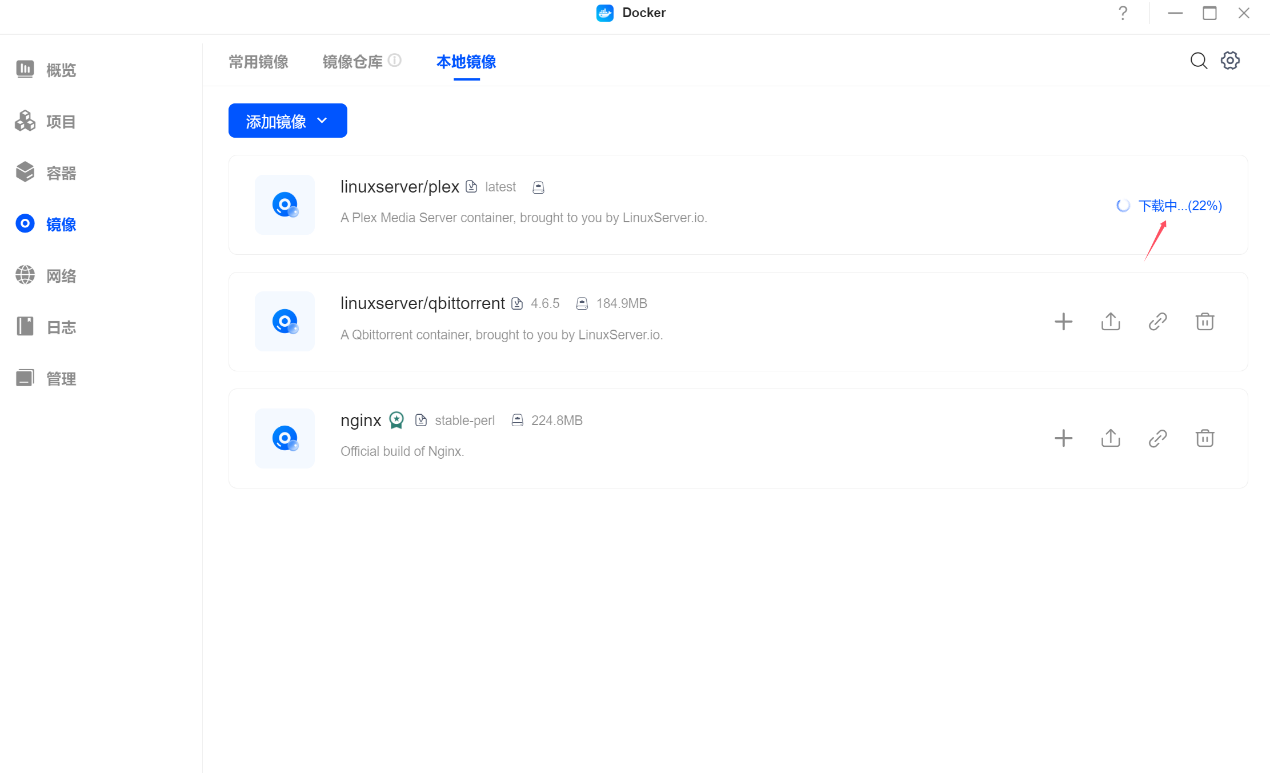1270x773 pixels.
Task: Click the help question mark icon
Action: [x=1122, y=13]
